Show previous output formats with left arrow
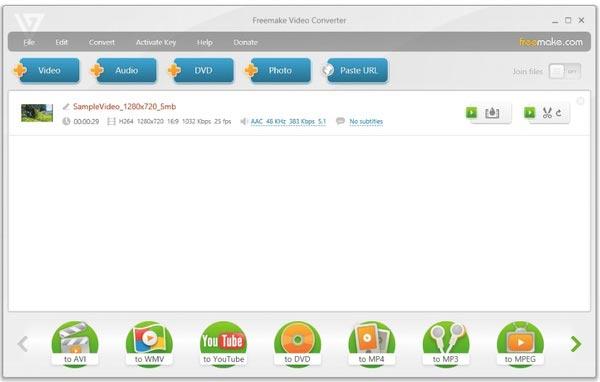This screenshot has width=600, height=382. 23,344
